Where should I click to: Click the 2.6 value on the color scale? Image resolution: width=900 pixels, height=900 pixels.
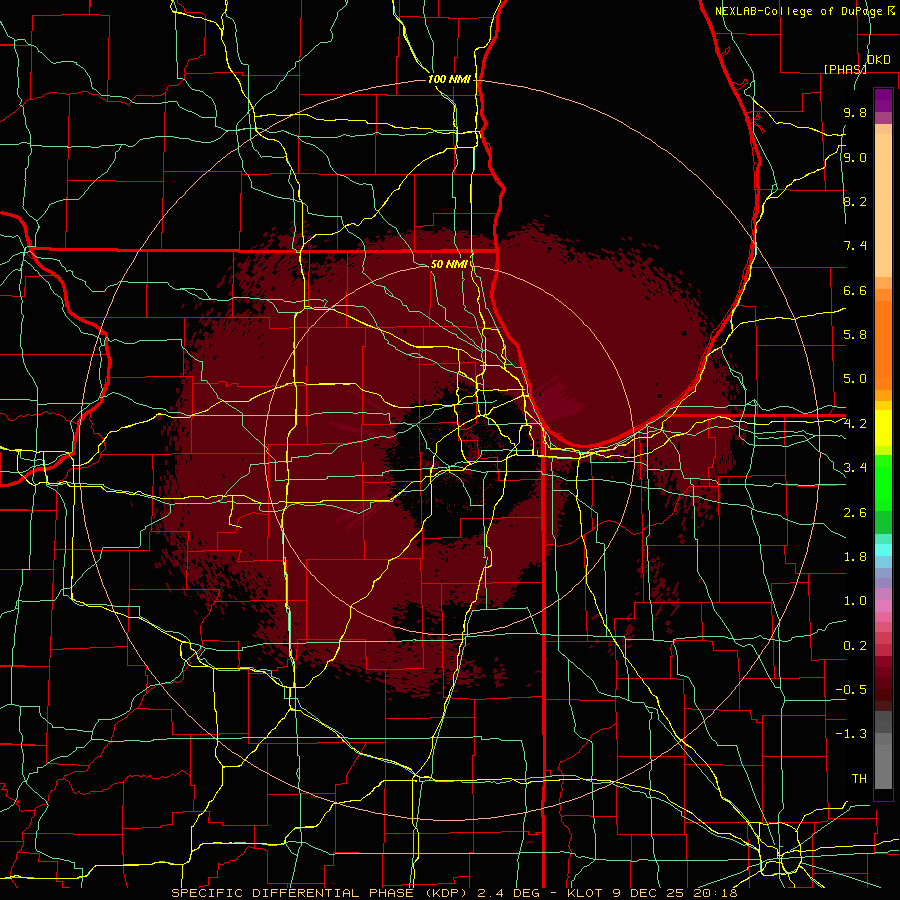tap(855, 513)
